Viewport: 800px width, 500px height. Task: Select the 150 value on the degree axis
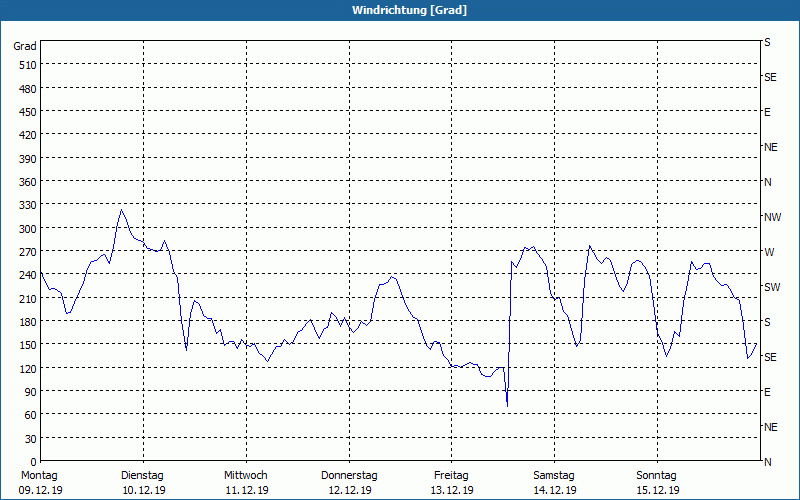tap(29, 345)
